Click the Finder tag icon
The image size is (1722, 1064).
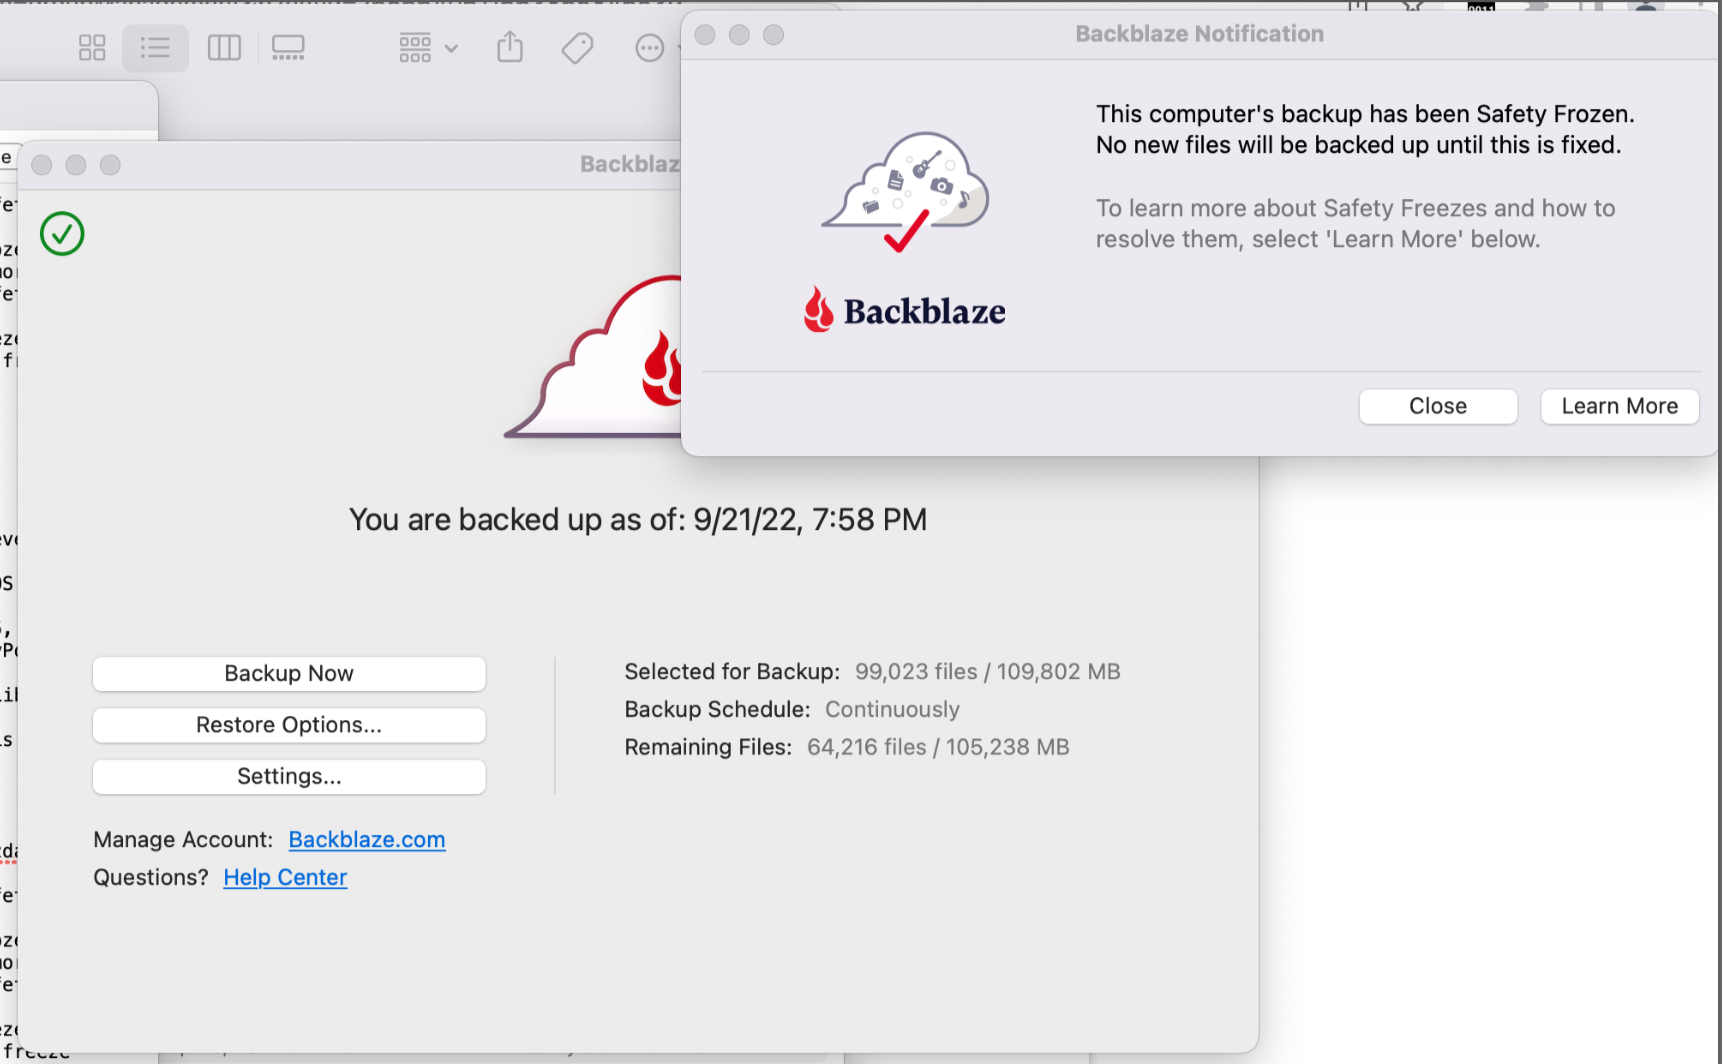577,48
